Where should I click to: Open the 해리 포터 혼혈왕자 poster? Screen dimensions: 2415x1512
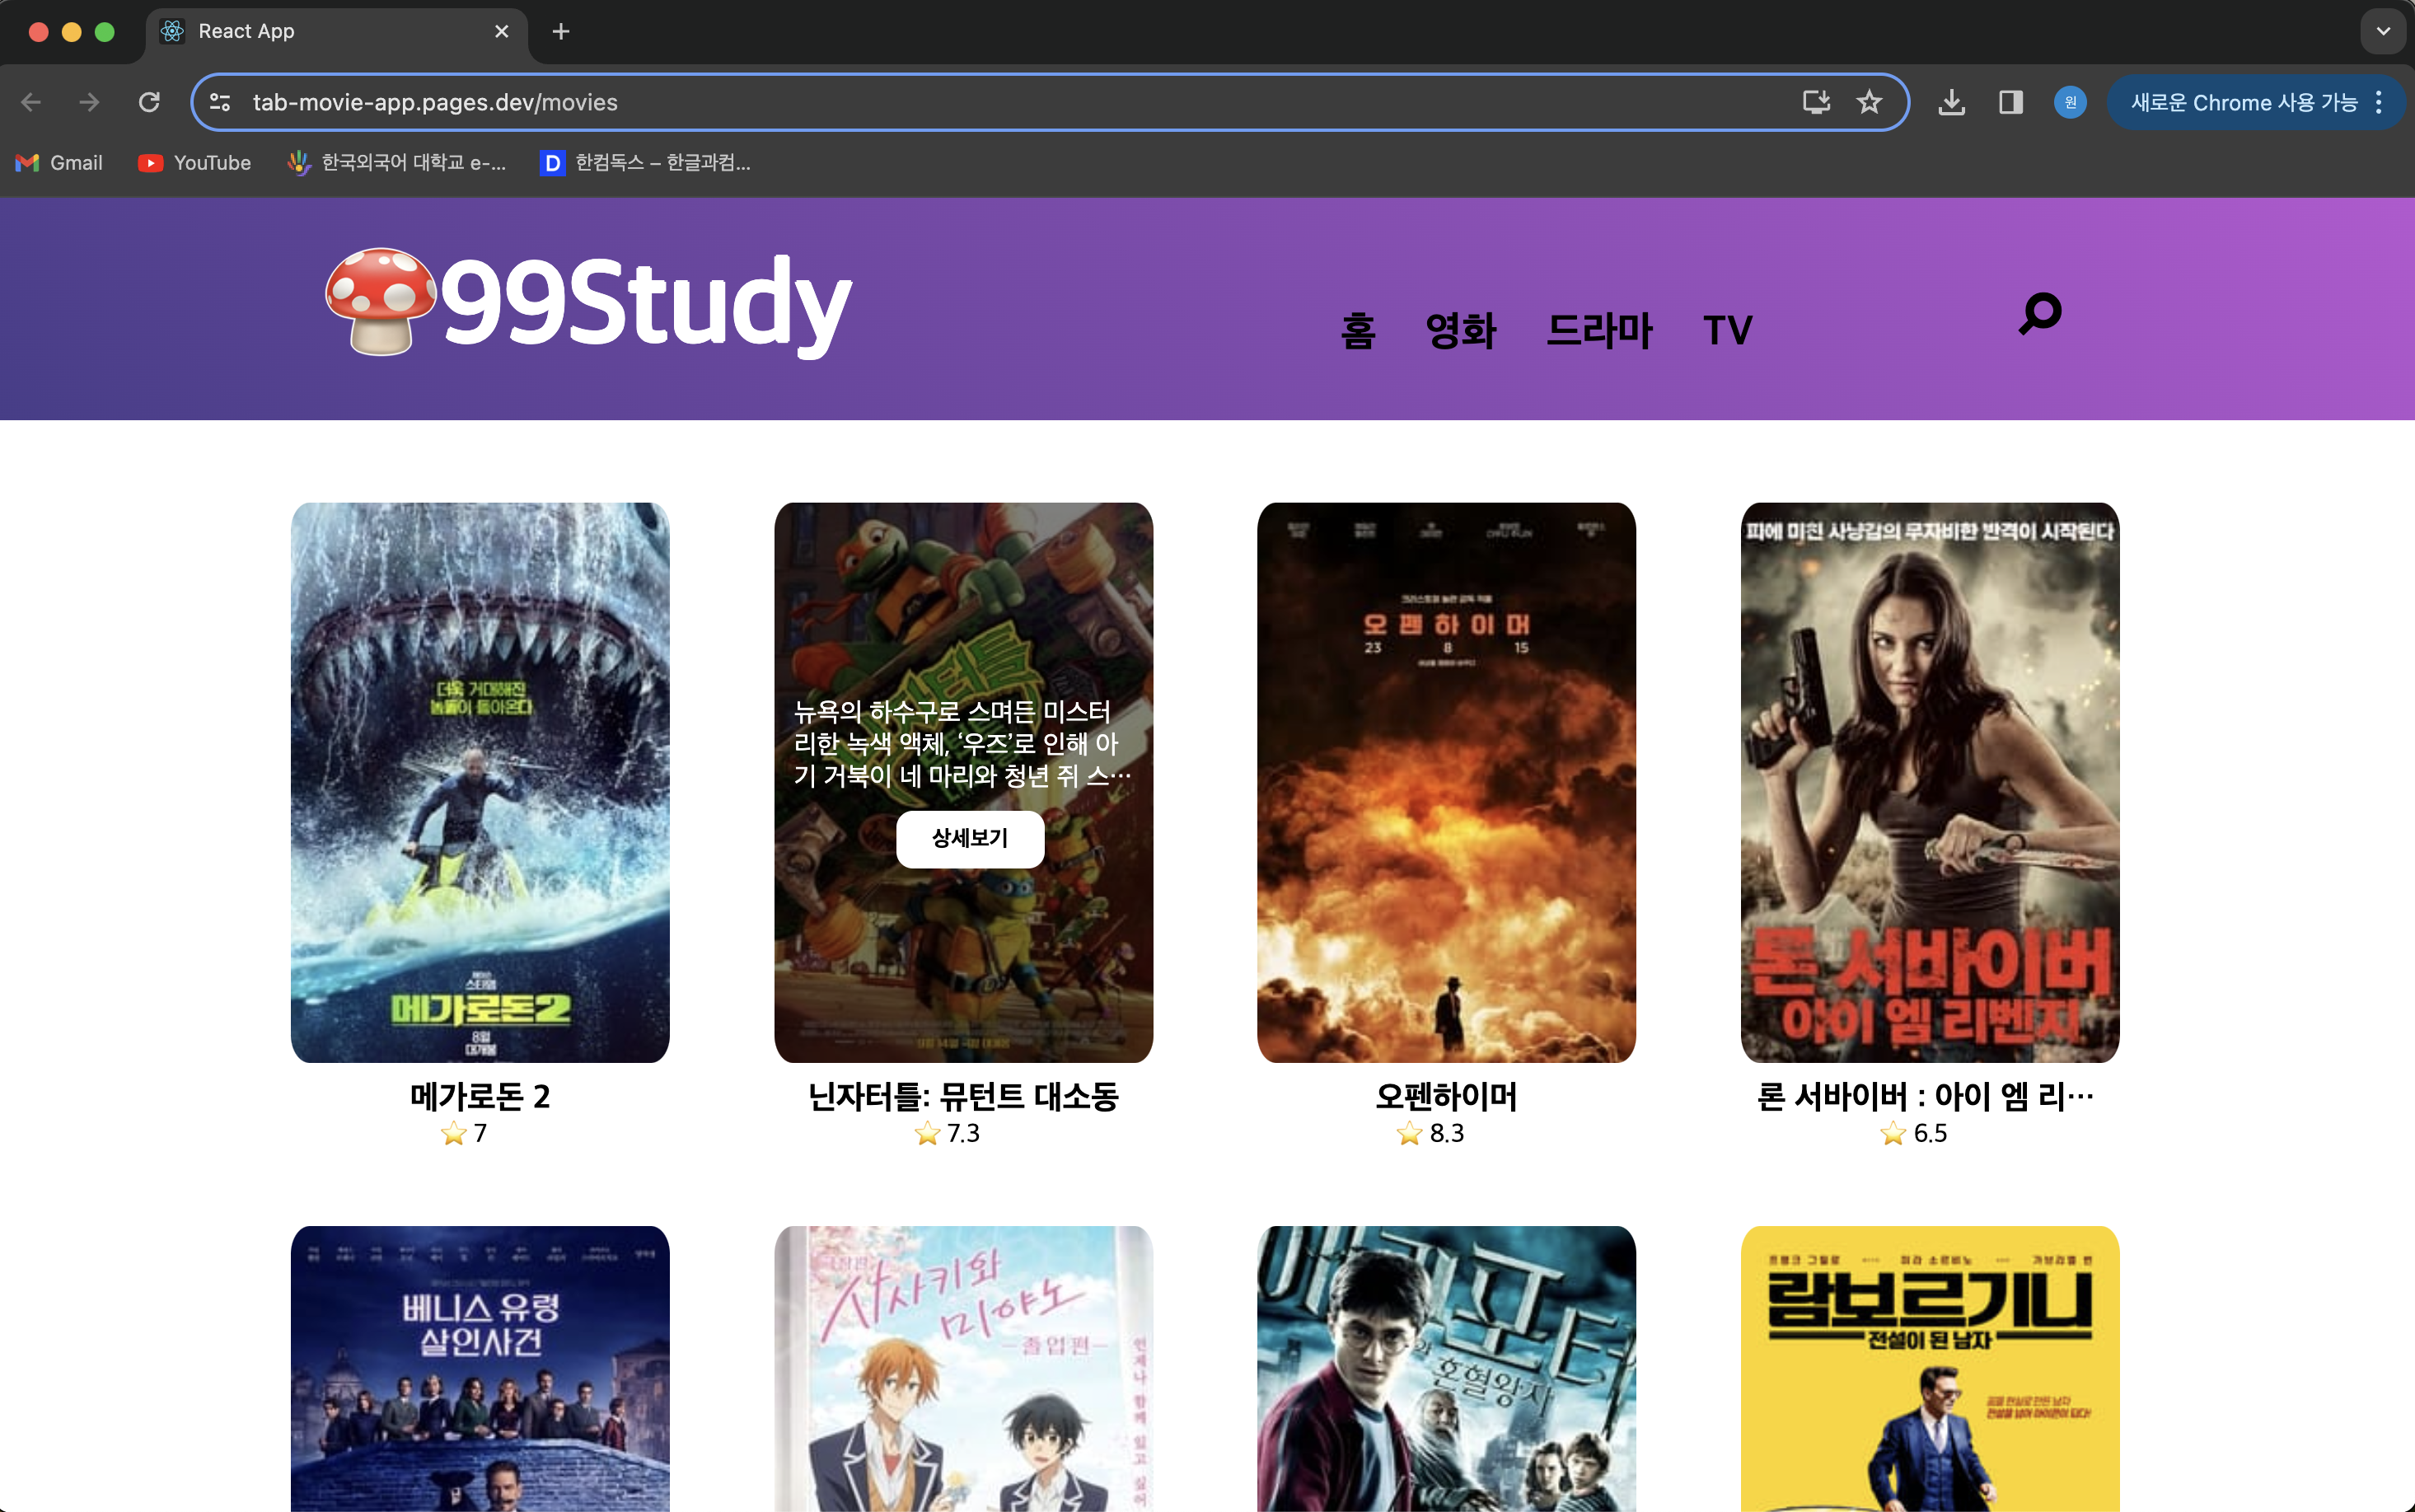(x=1446, y=1368)
